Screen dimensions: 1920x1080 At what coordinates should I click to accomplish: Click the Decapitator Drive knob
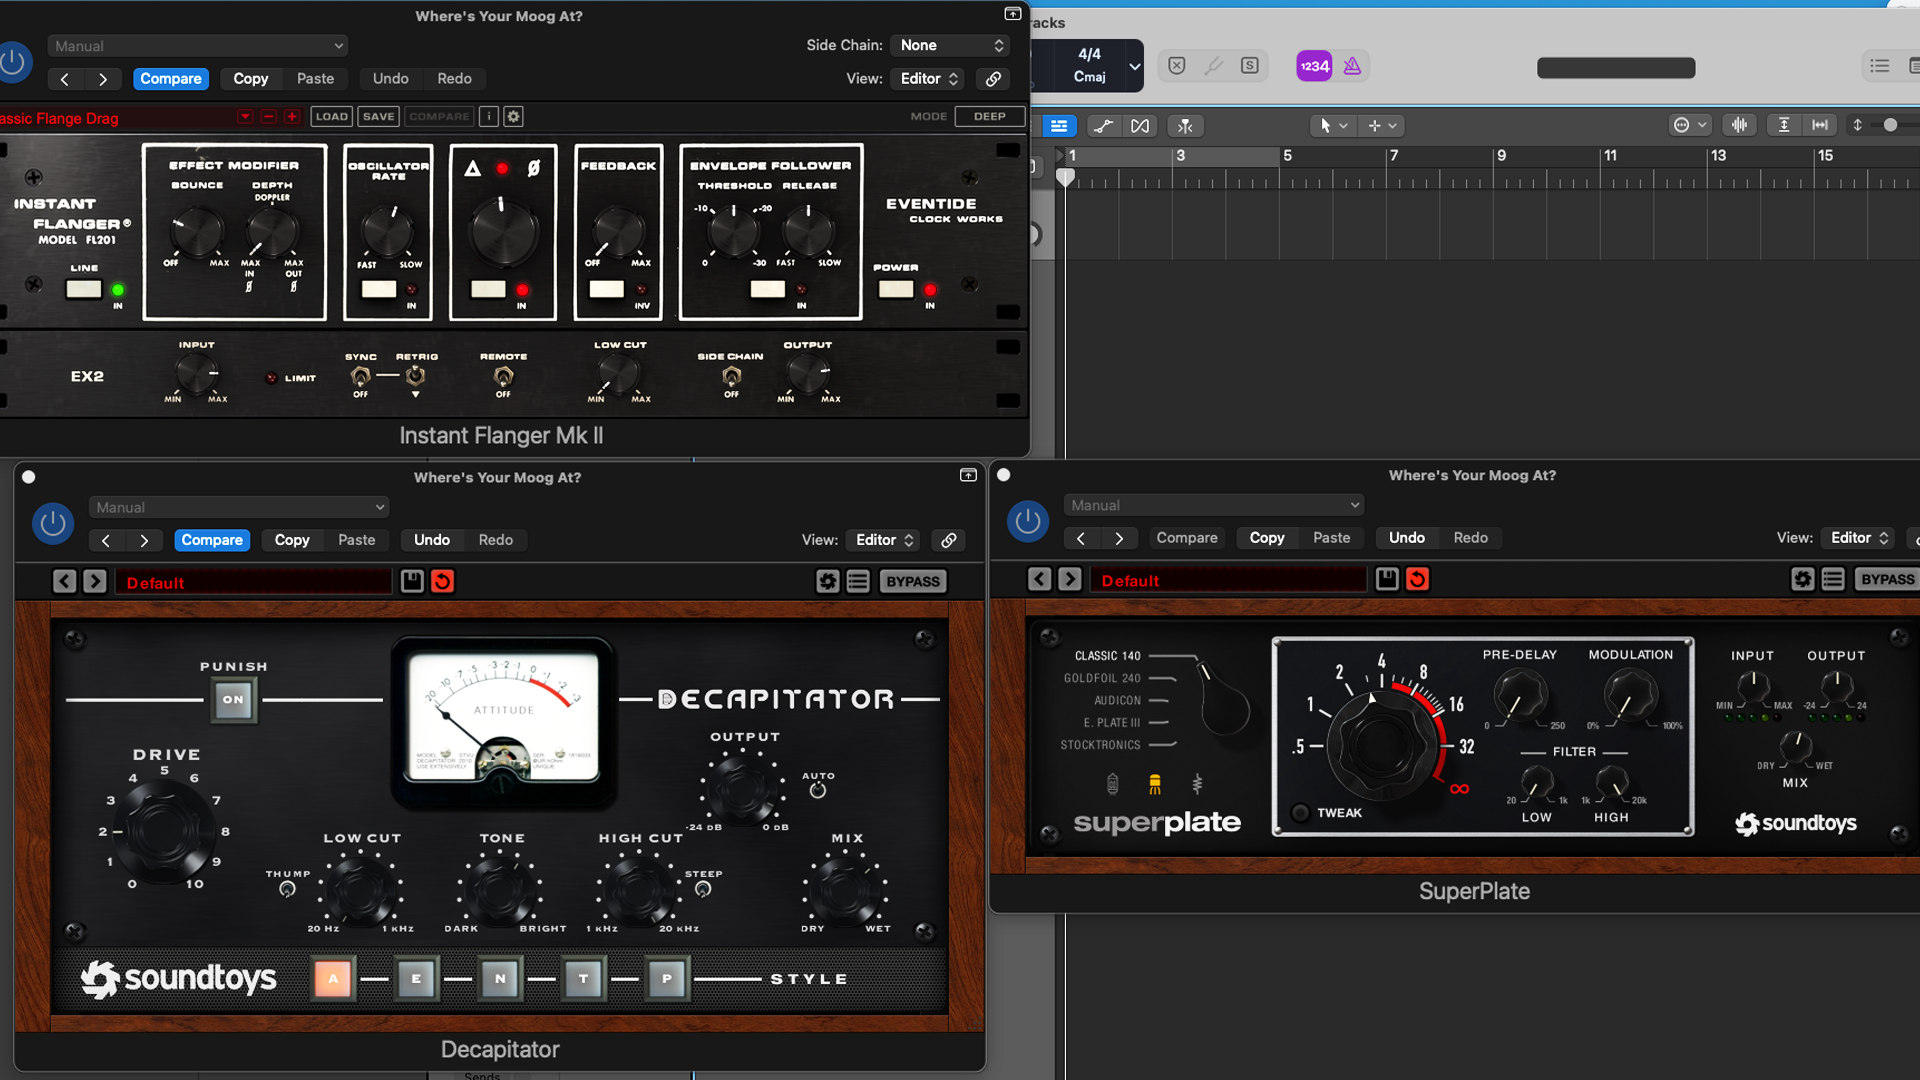[x=164, y=830]
